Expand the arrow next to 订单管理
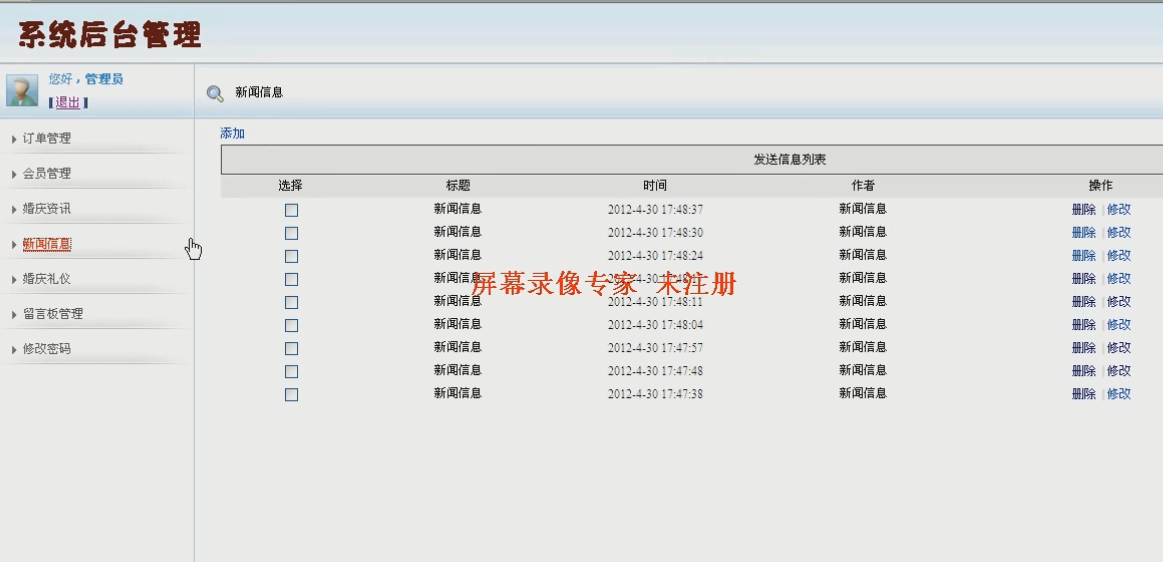 [x=13, y=139]
